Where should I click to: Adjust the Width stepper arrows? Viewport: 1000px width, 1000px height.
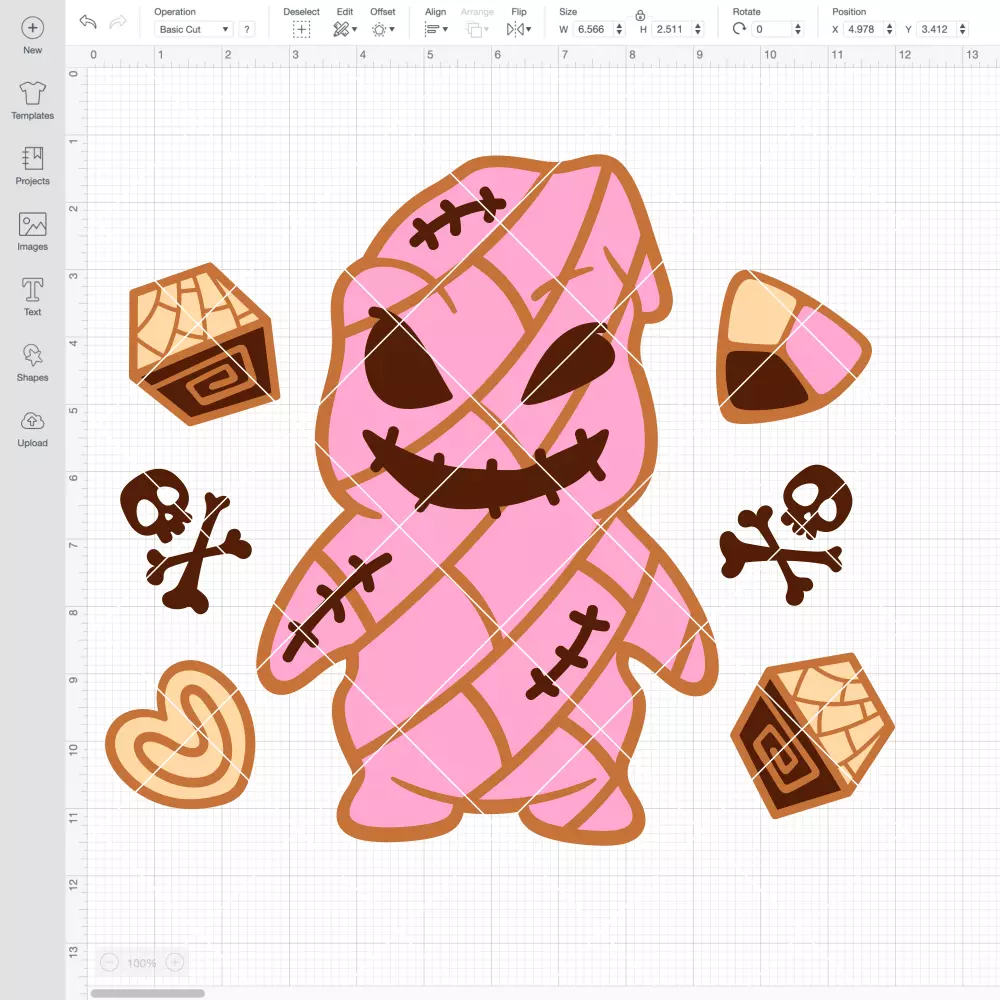coord(619,29)
